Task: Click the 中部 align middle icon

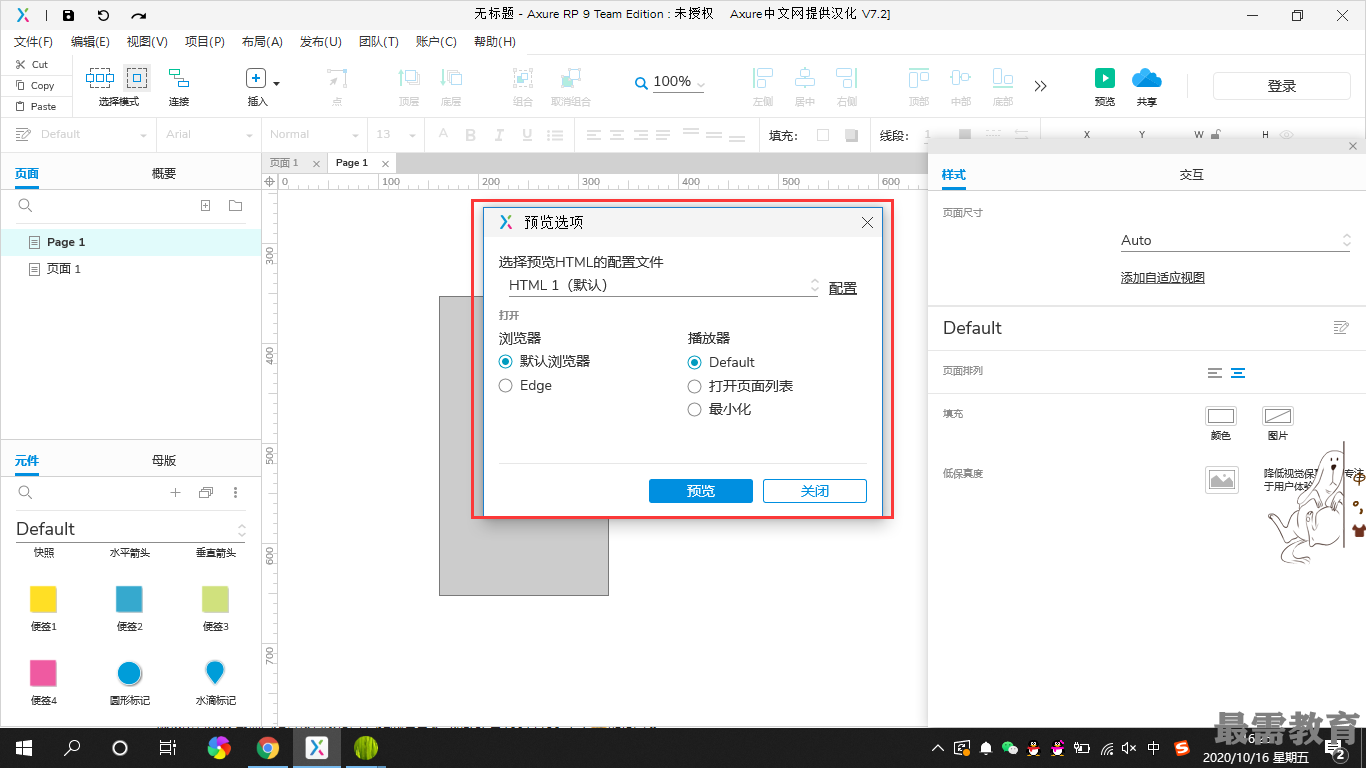Action: point(961,78)
